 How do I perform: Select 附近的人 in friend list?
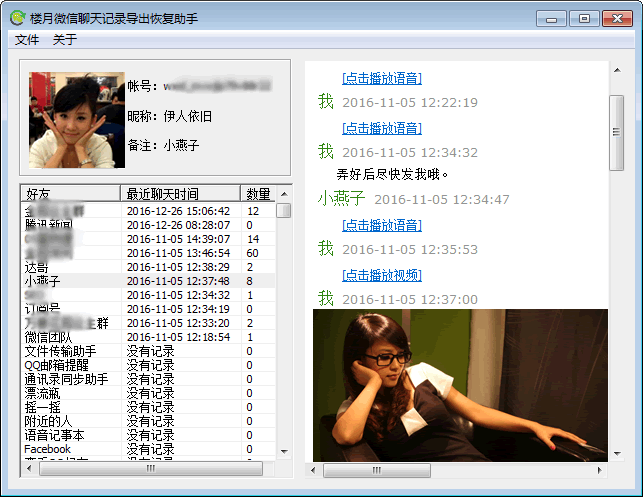coord(48,421)
